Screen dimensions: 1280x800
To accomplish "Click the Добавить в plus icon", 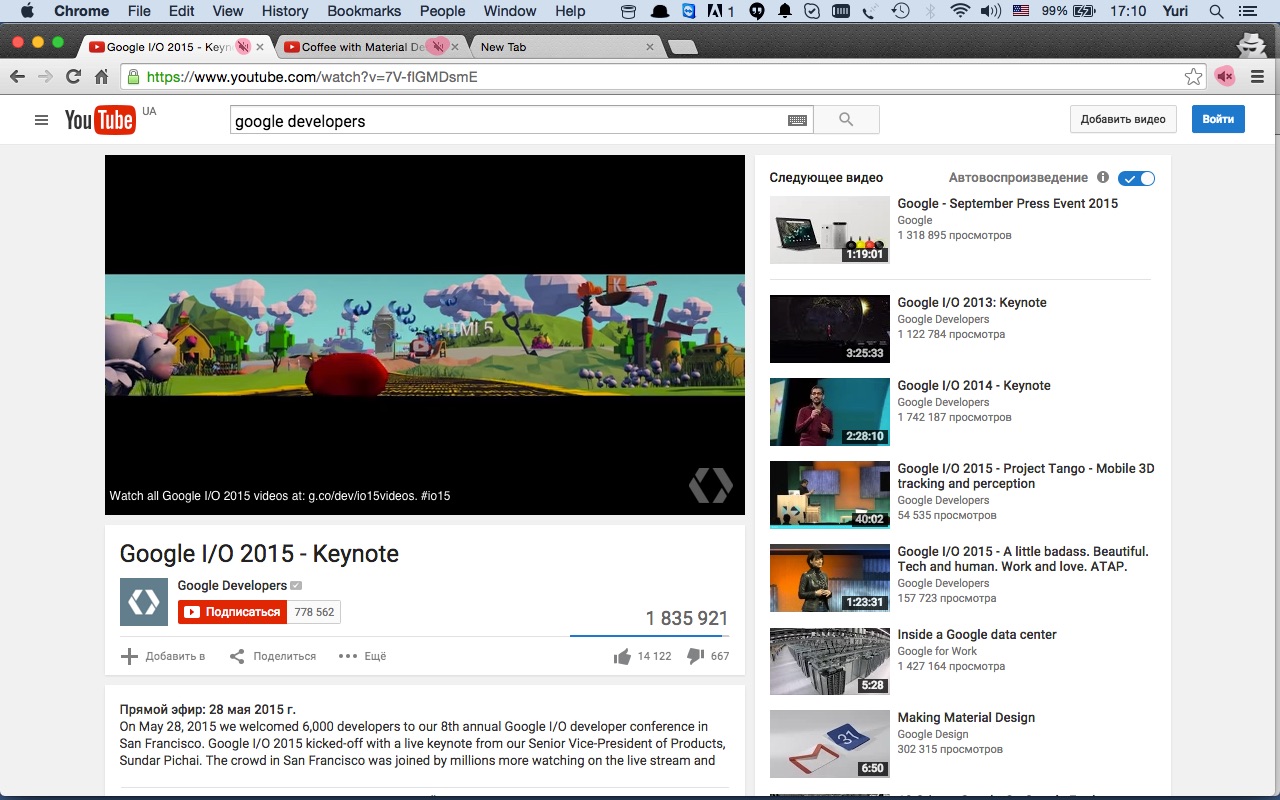I will coord(129,656).
